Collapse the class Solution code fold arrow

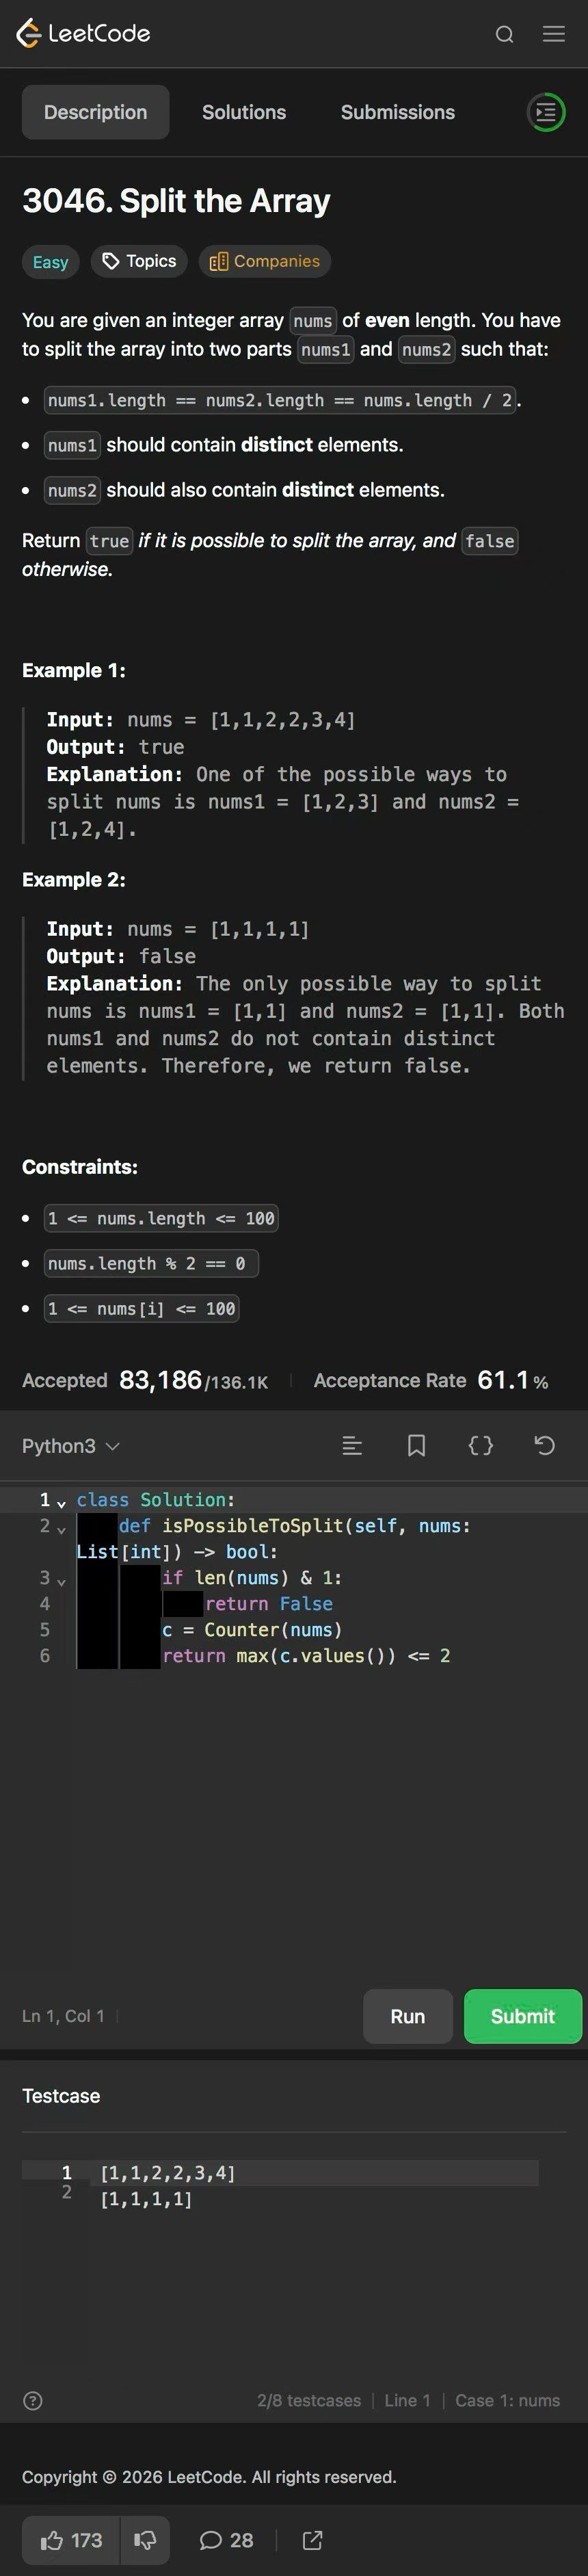[62, 1502]
